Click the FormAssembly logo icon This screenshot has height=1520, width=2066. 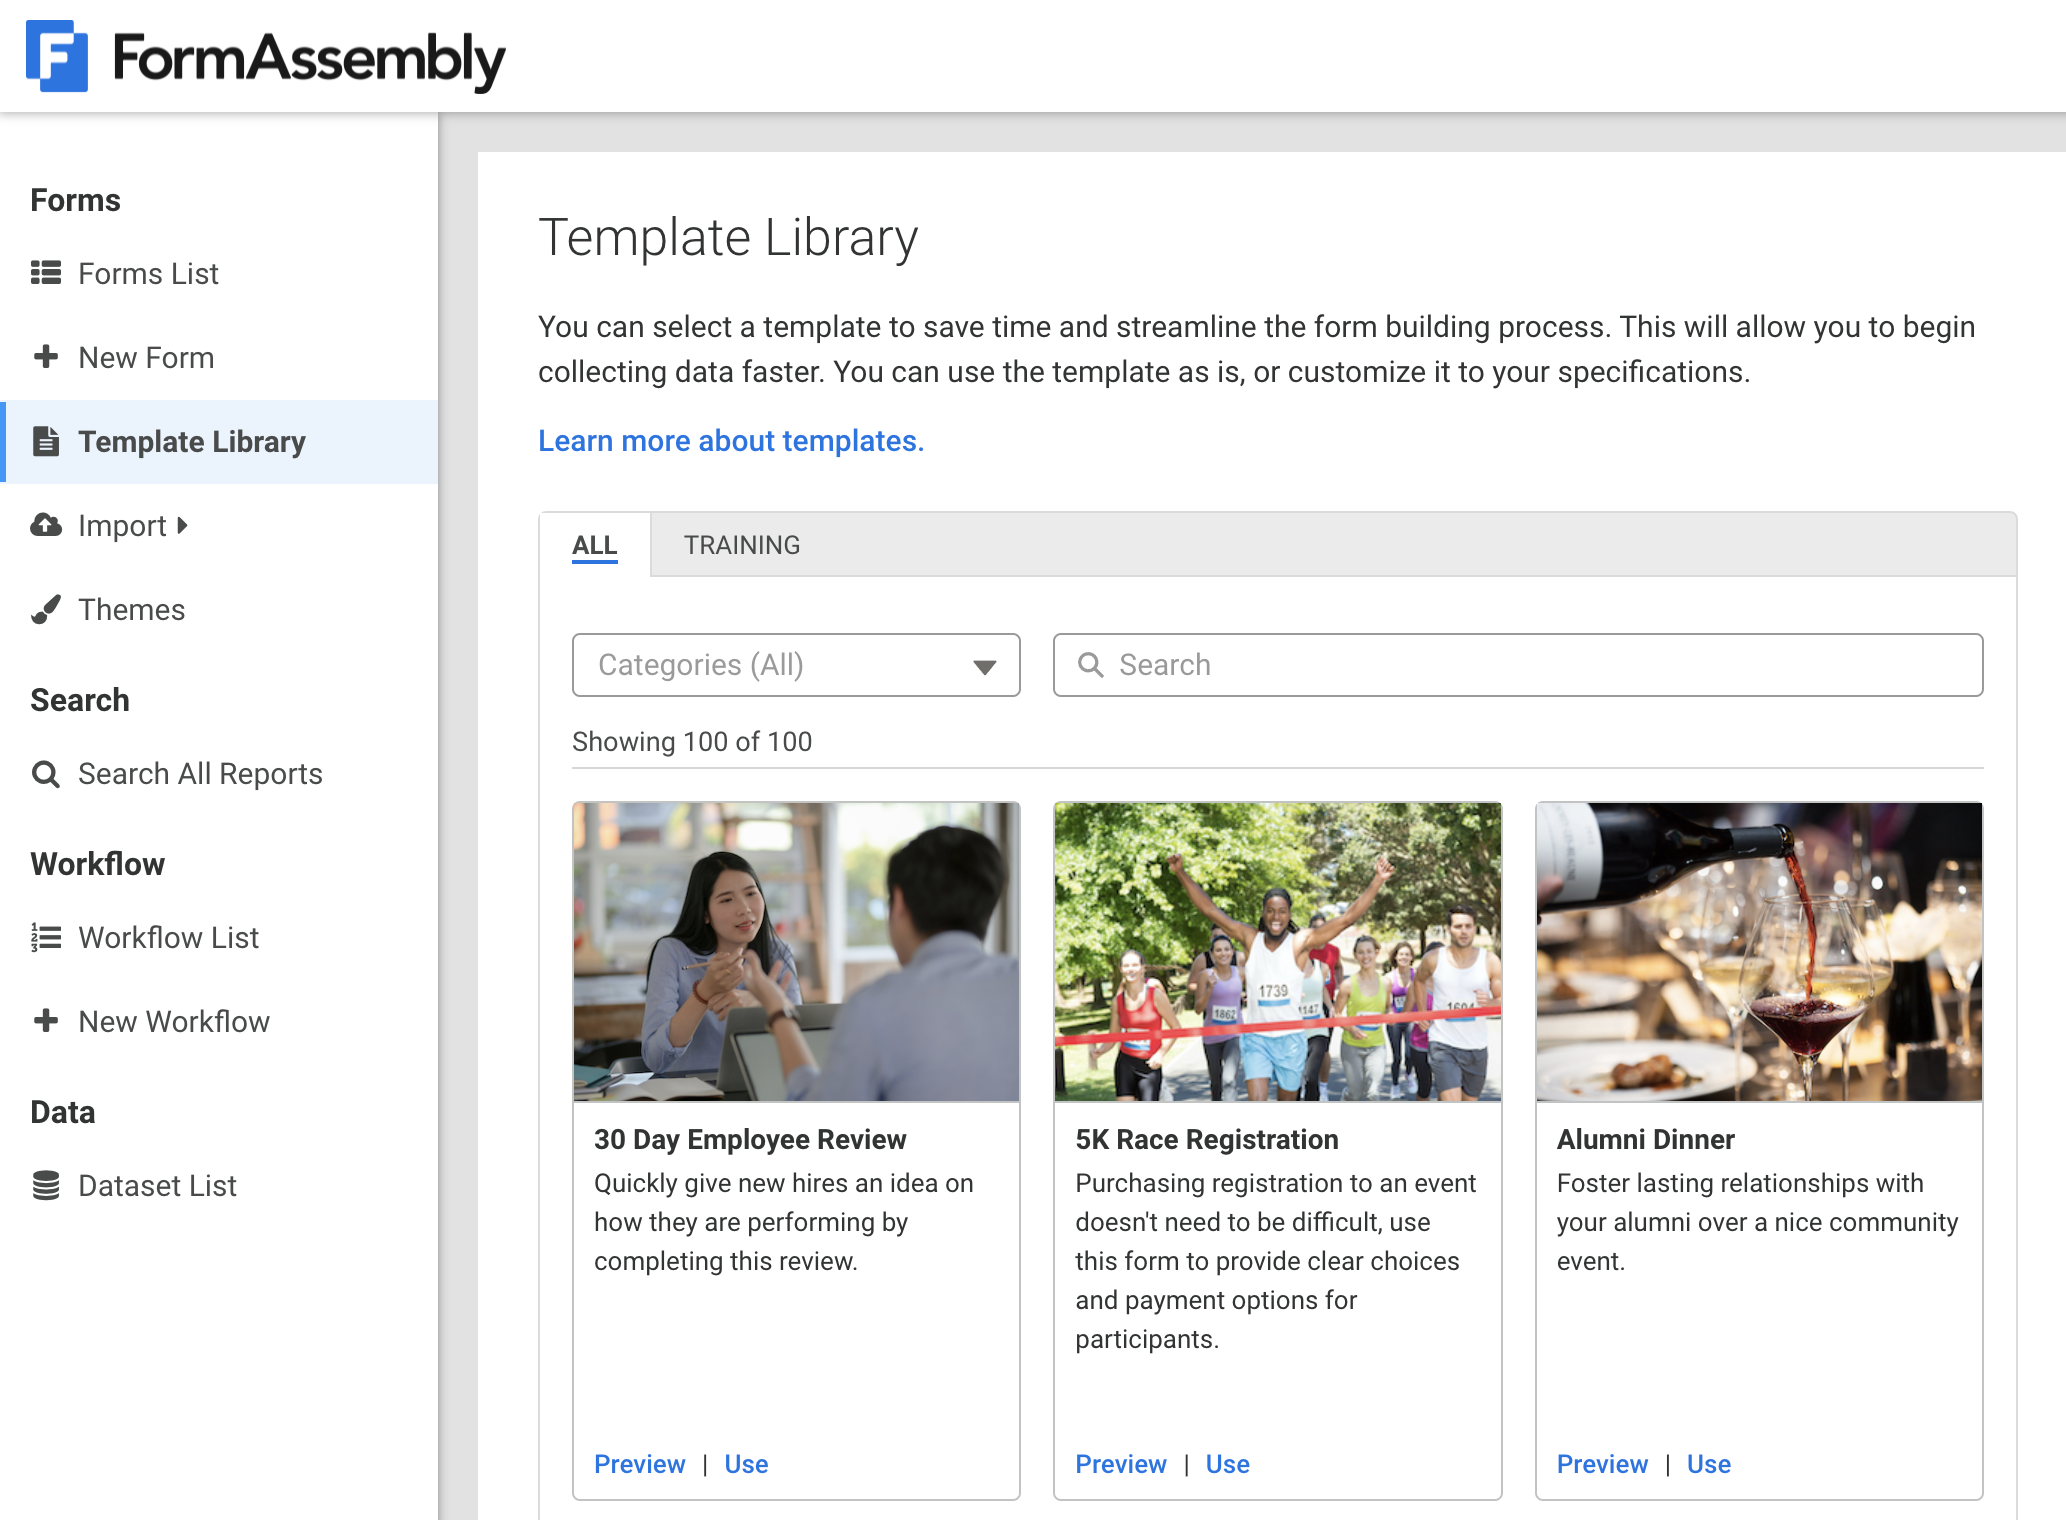pos(57,57)
